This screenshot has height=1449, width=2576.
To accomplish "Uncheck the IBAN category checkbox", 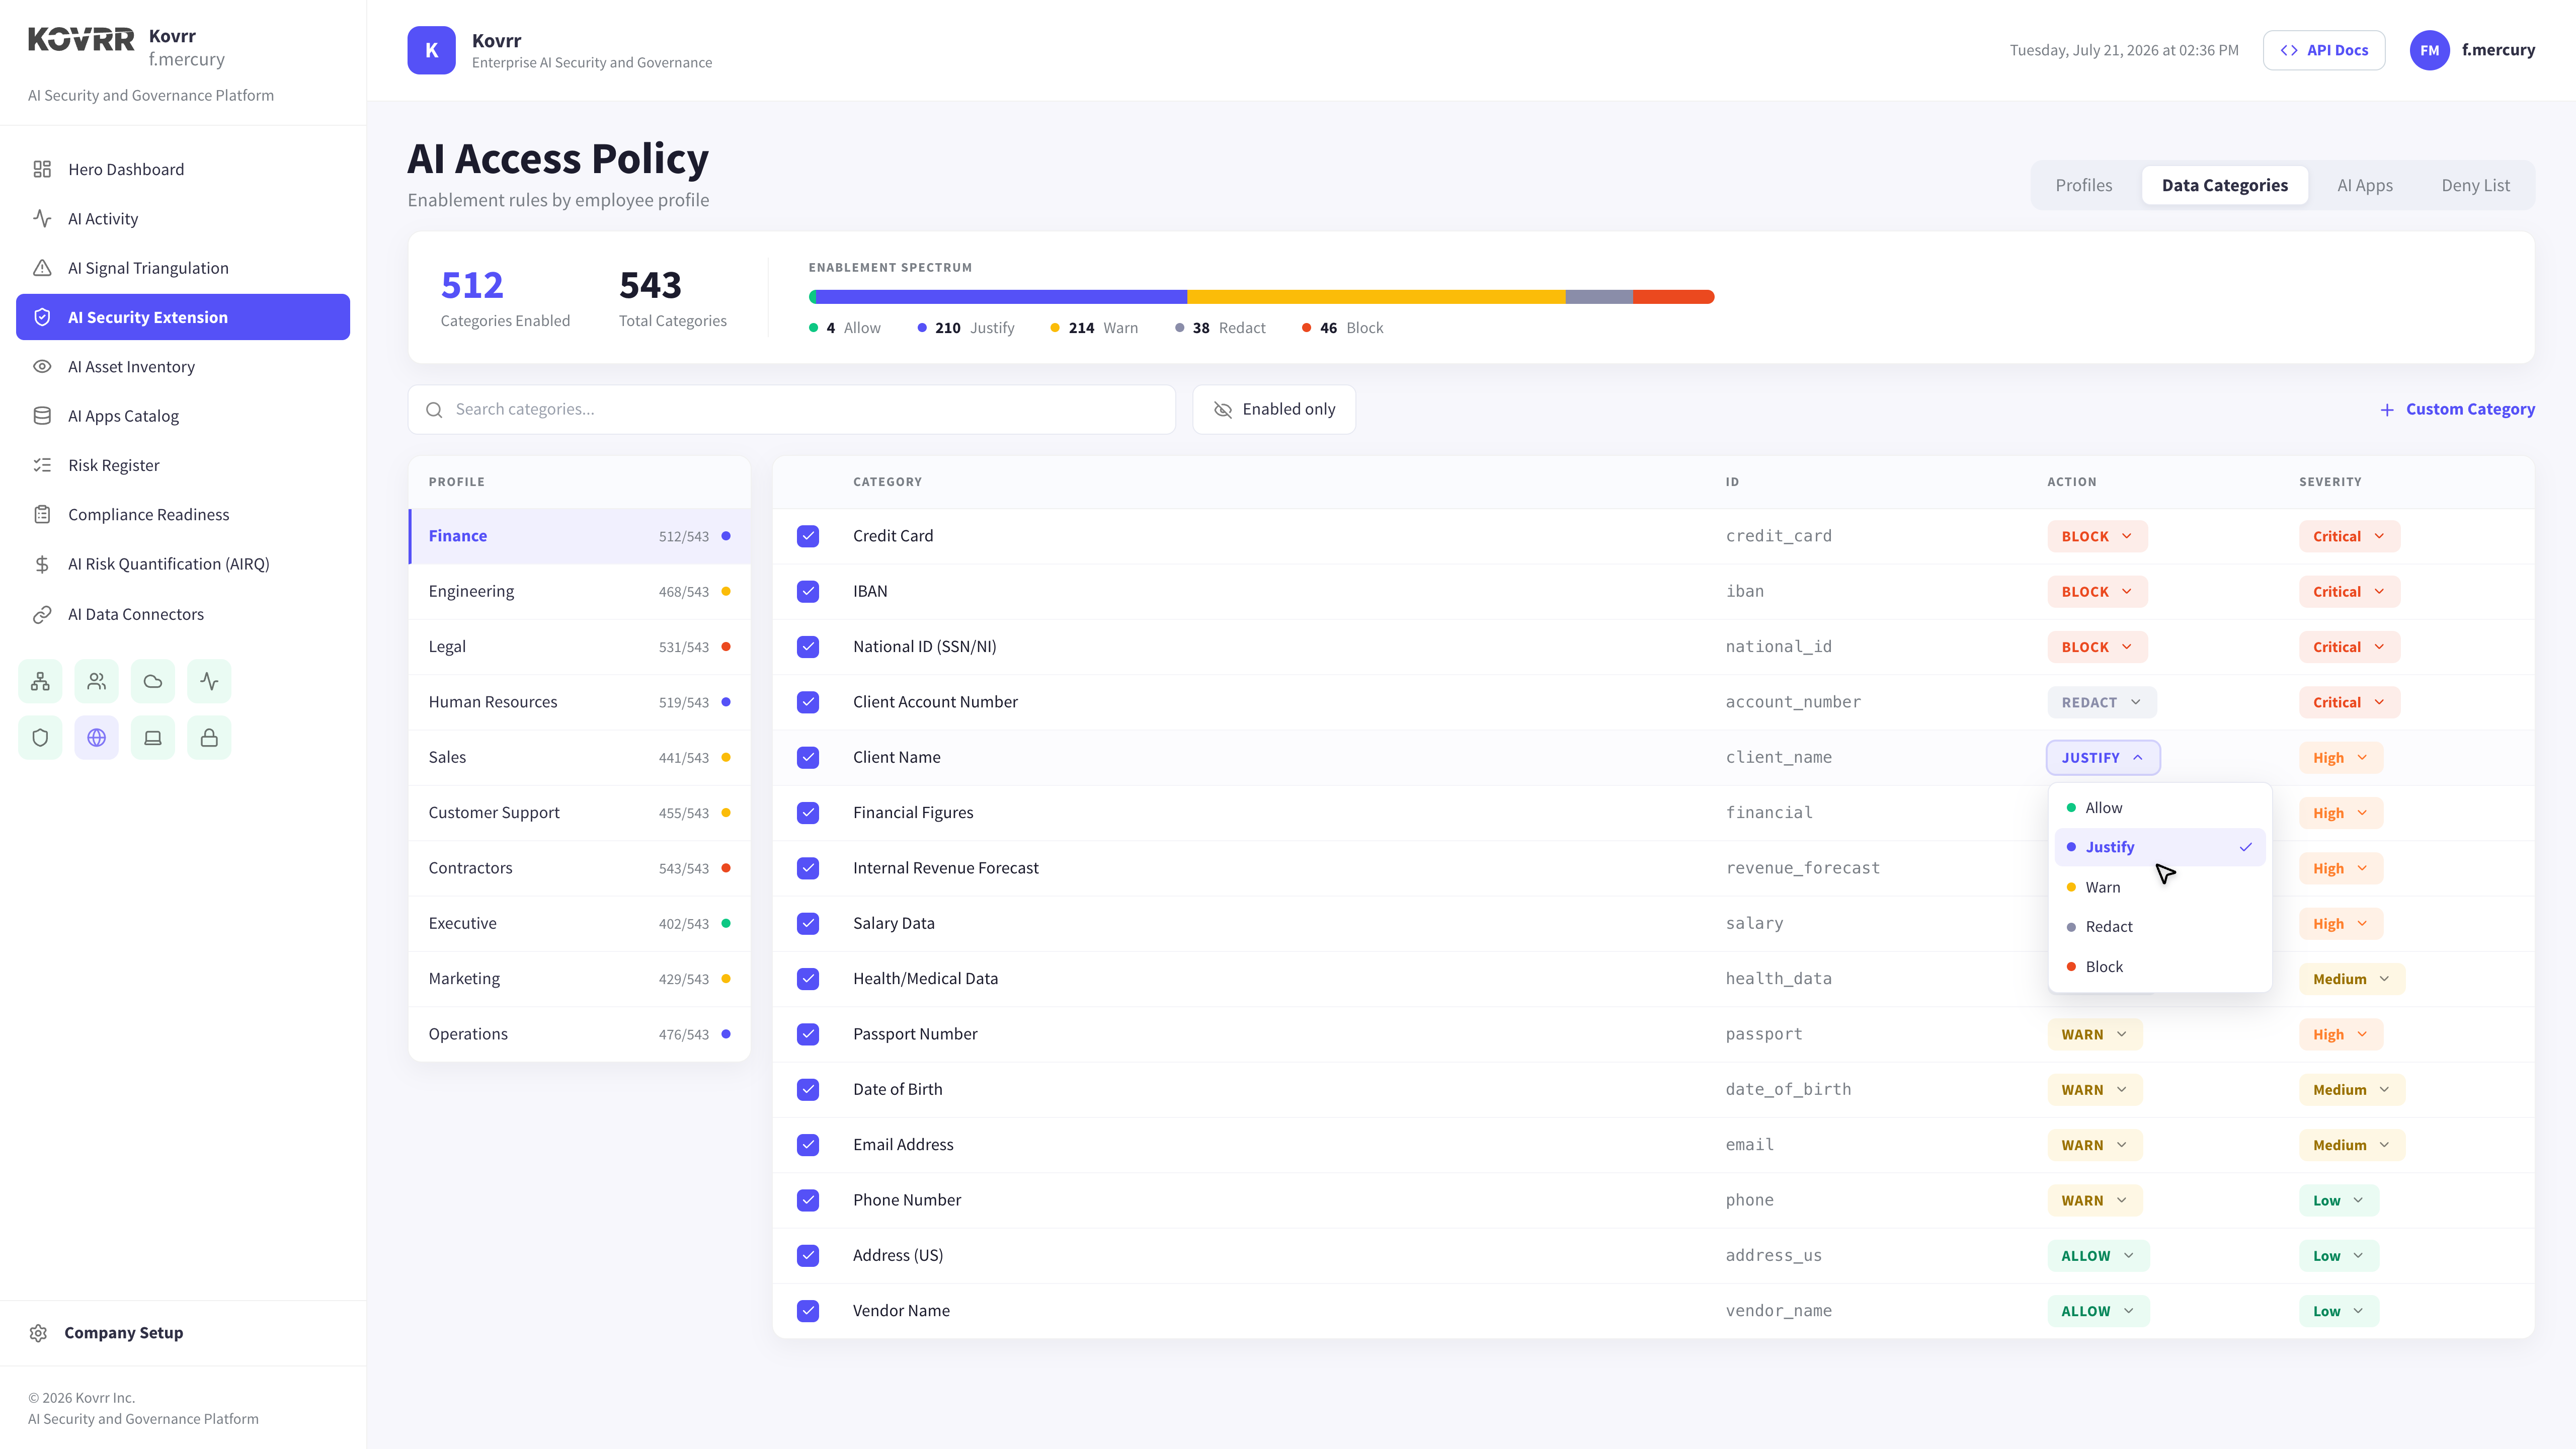I will [x=808, y=591].
